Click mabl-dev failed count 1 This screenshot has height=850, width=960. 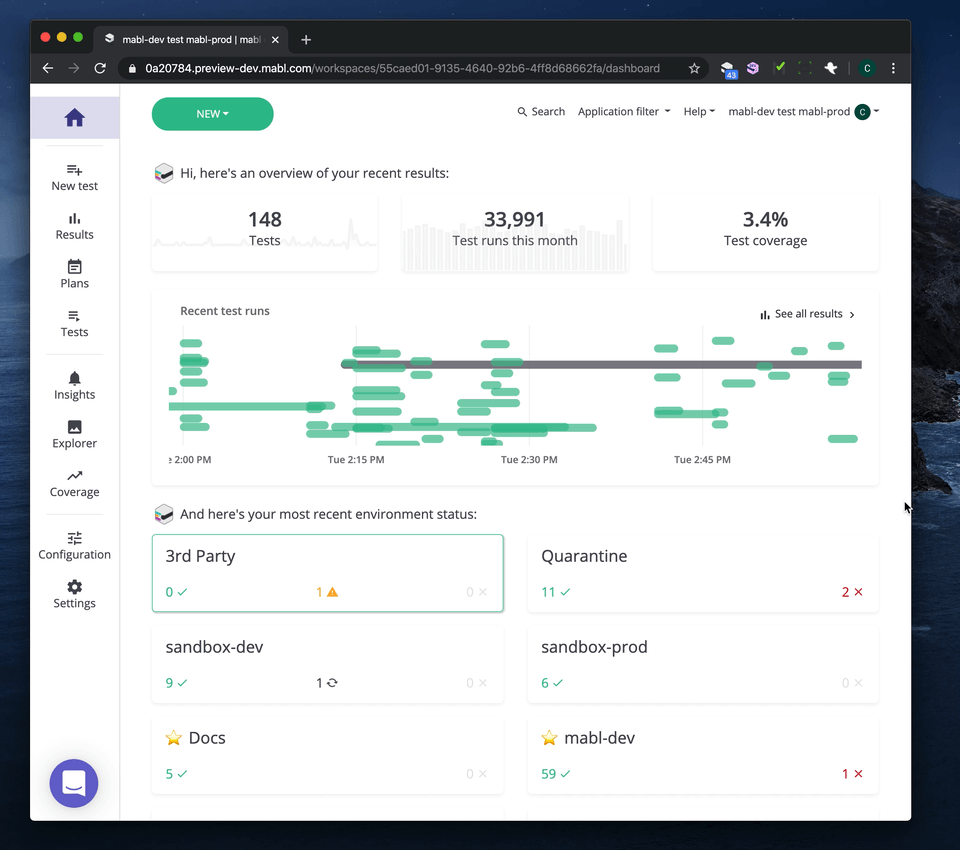[852, 774]
